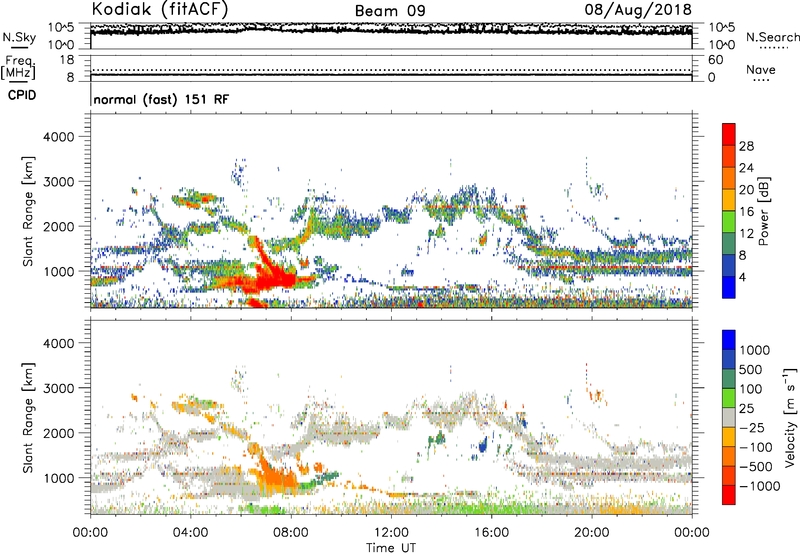Viewport: 800px width, 554px height.
Task: Click the '12:00' time tick label
Action: (x=391, y=533)
